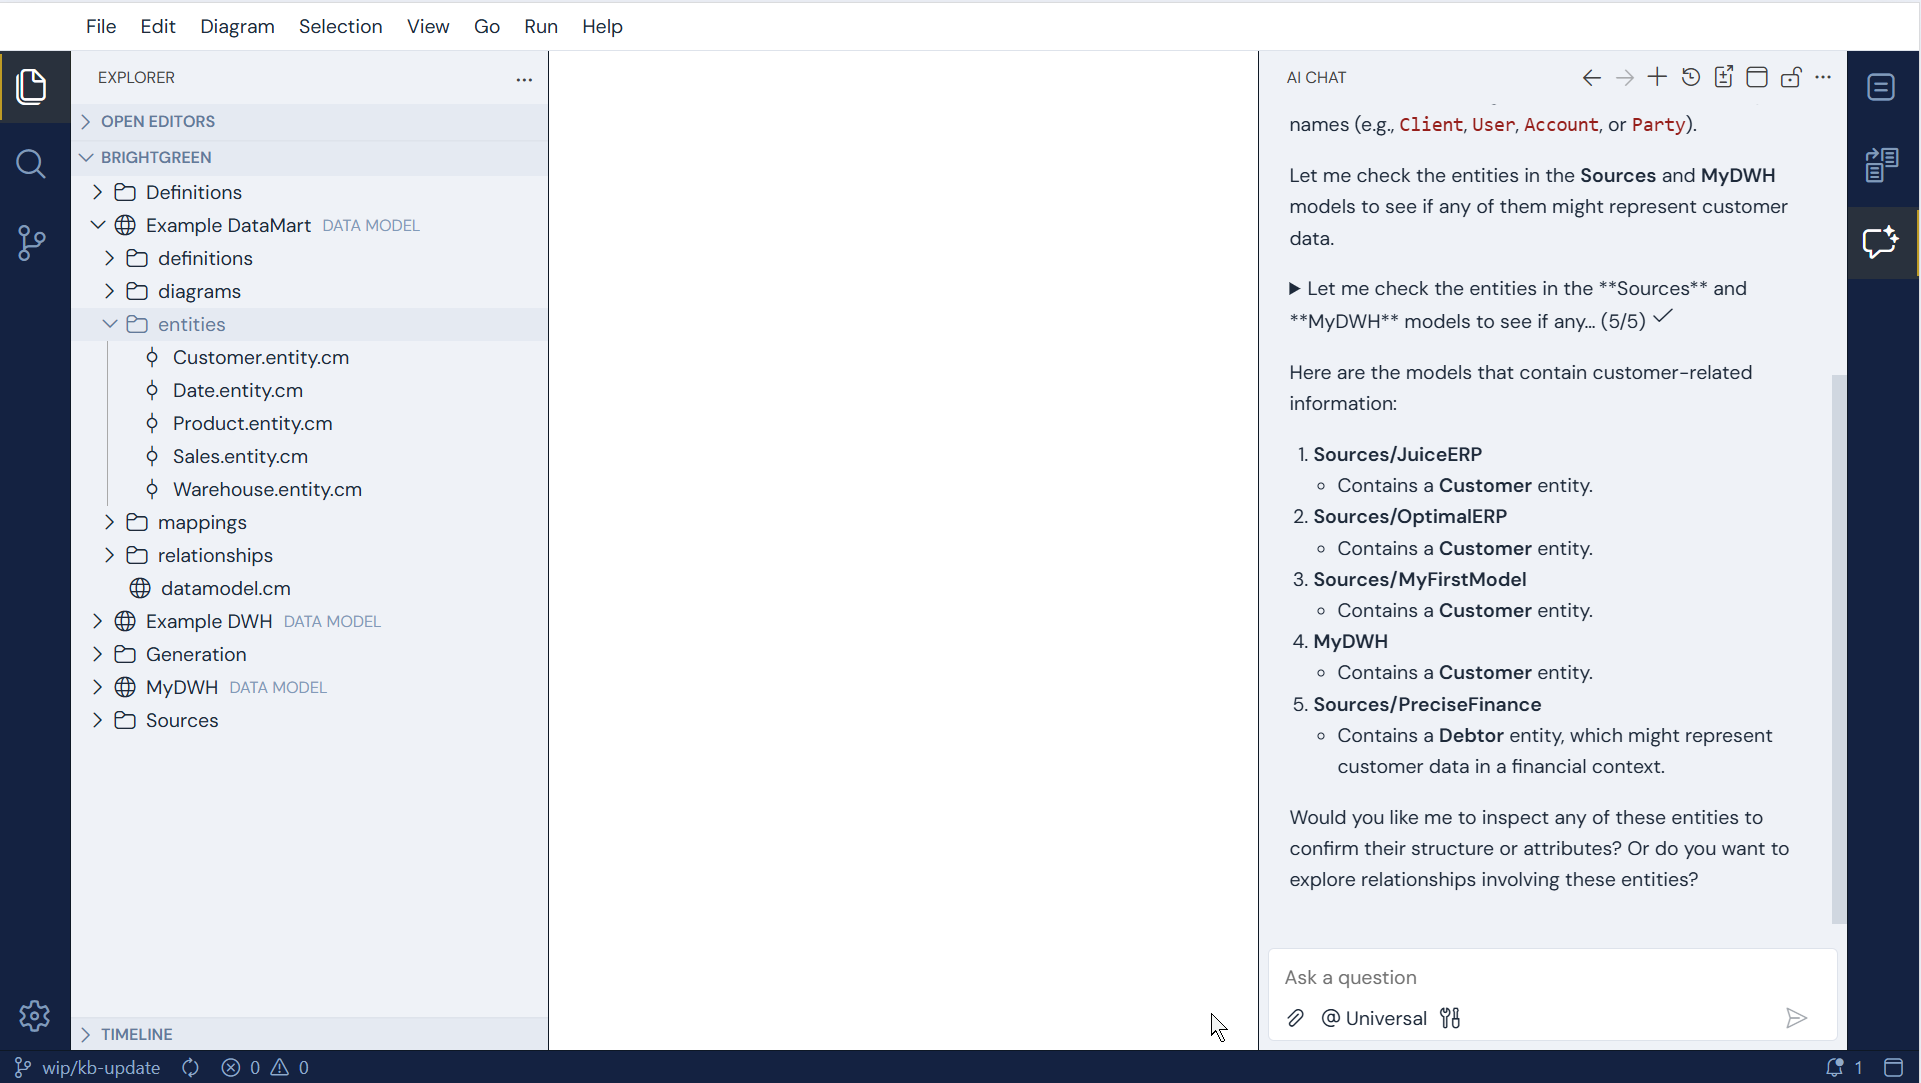
Task: Click the AI chat vertical scrollbar
Action: 1838,648
